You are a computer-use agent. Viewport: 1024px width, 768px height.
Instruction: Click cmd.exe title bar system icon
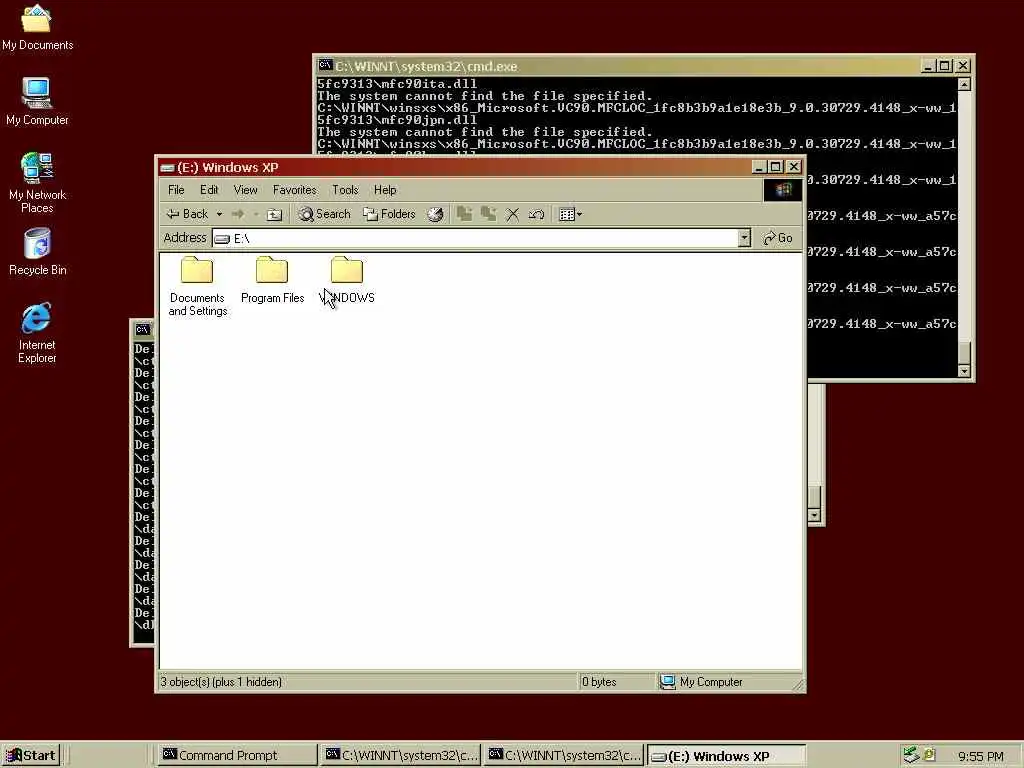coord(325,65)
